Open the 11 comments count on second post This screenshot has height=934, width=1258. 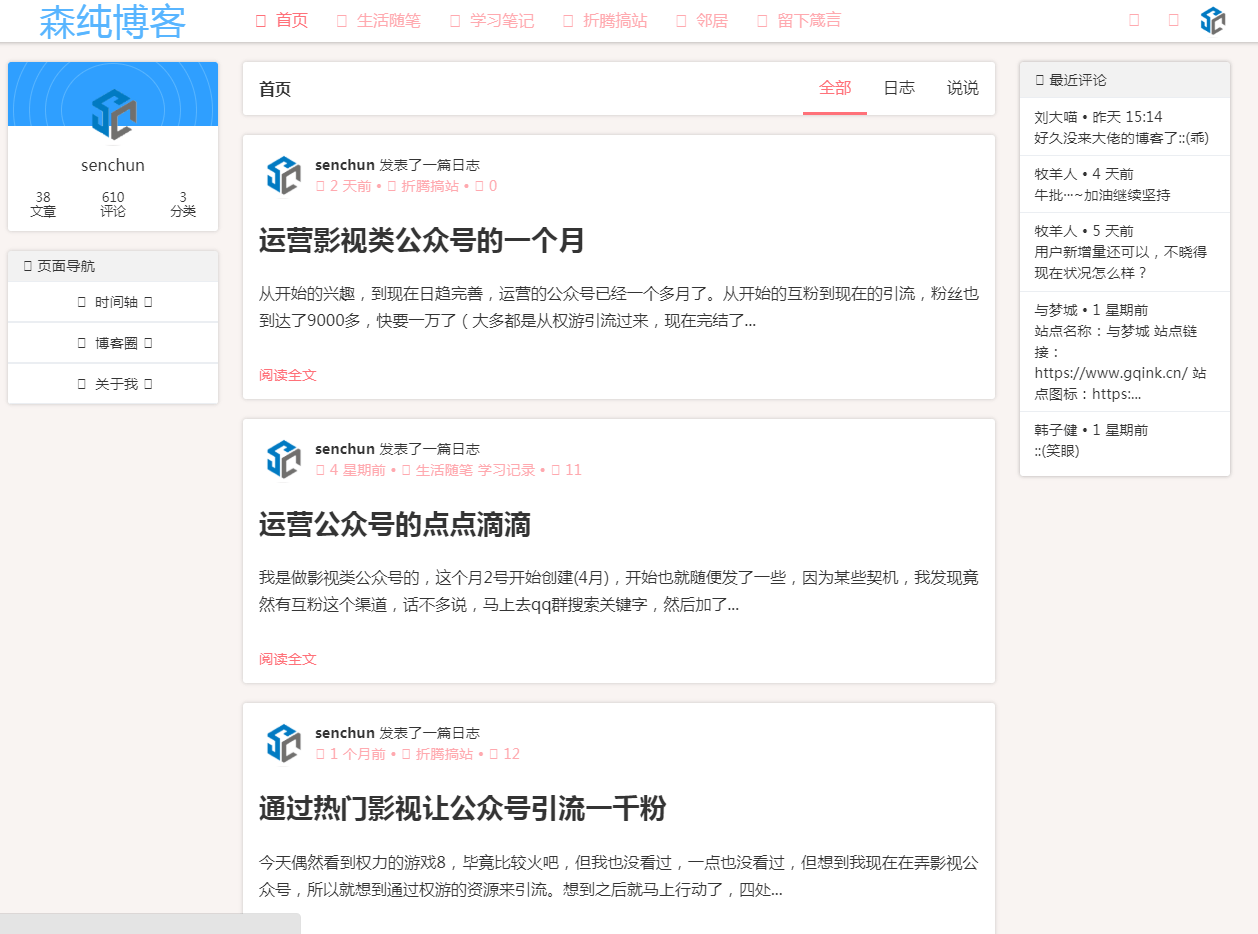[x=566, y=470]
